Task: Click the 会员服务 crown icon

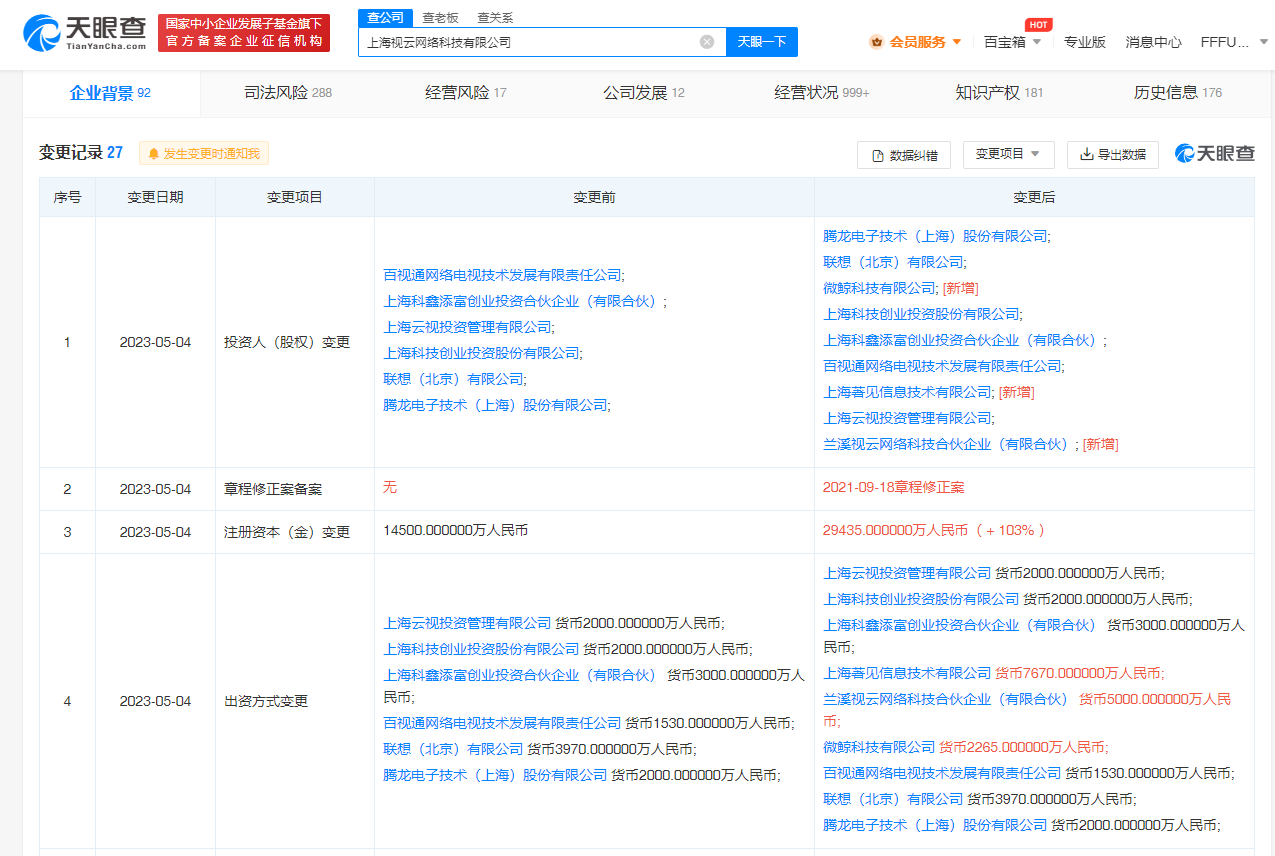Action: click(x=877, y=42)
